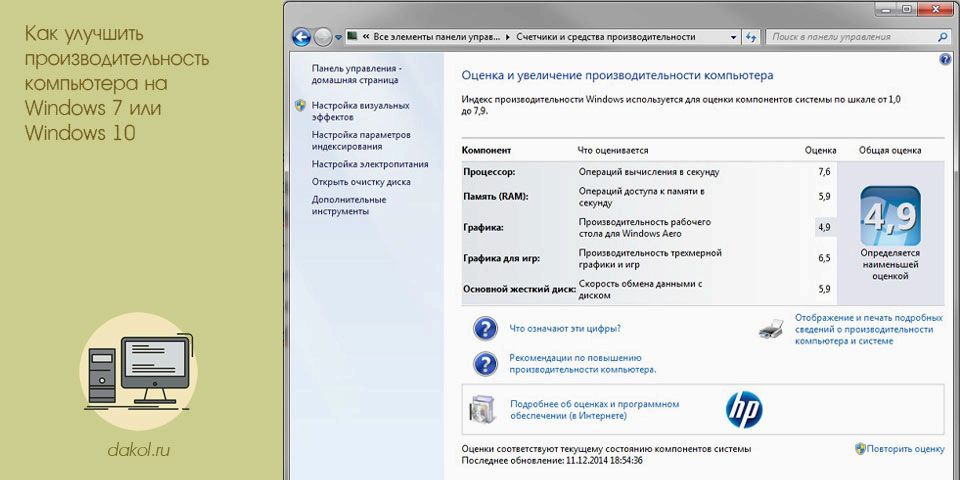Click heading Оценка и увеличение производительности компьютера
Viewport: 960px width, 480px height.
click(x=617, y=75)
